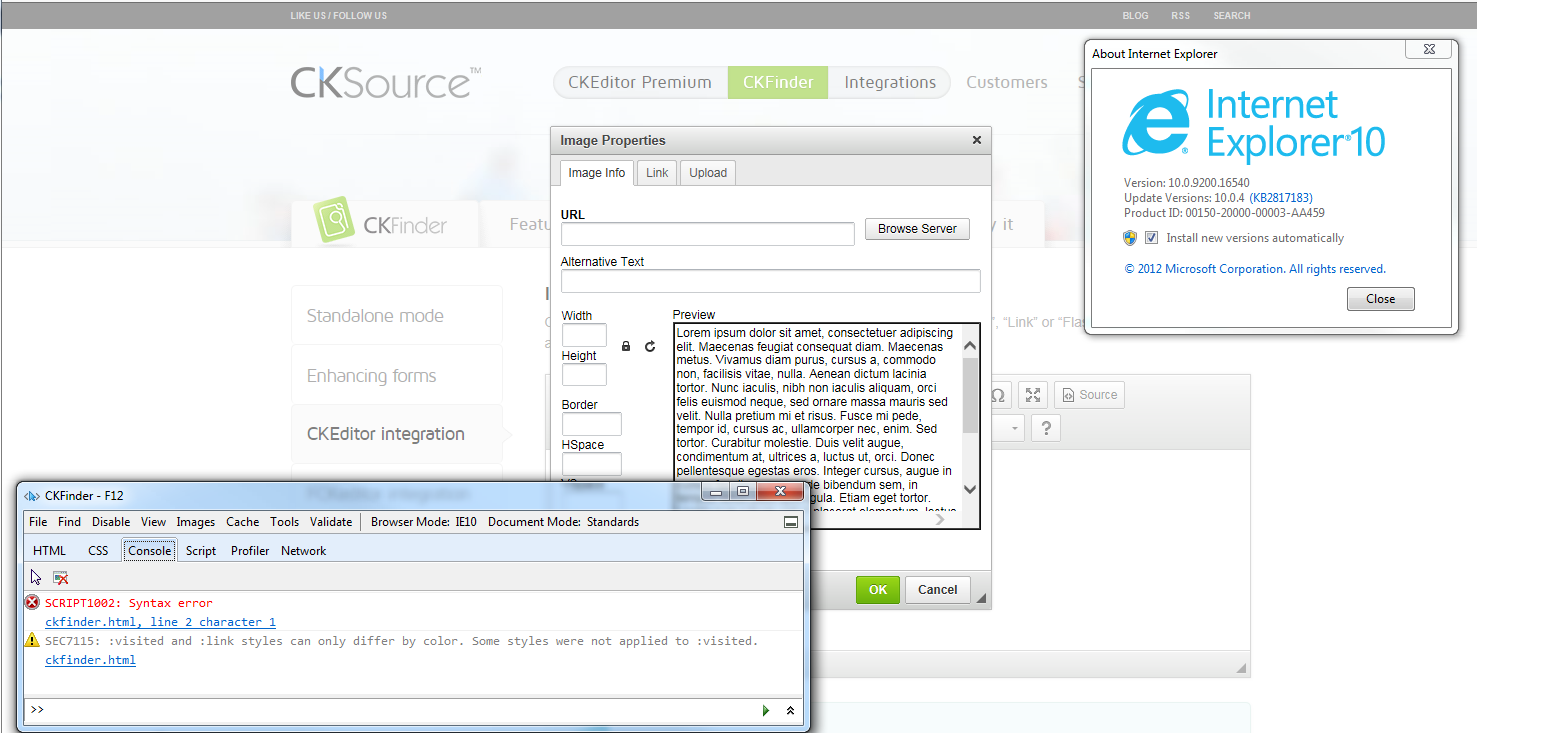Open the Profiler tab in F12 tools
1563x733 pixels.
250,551
